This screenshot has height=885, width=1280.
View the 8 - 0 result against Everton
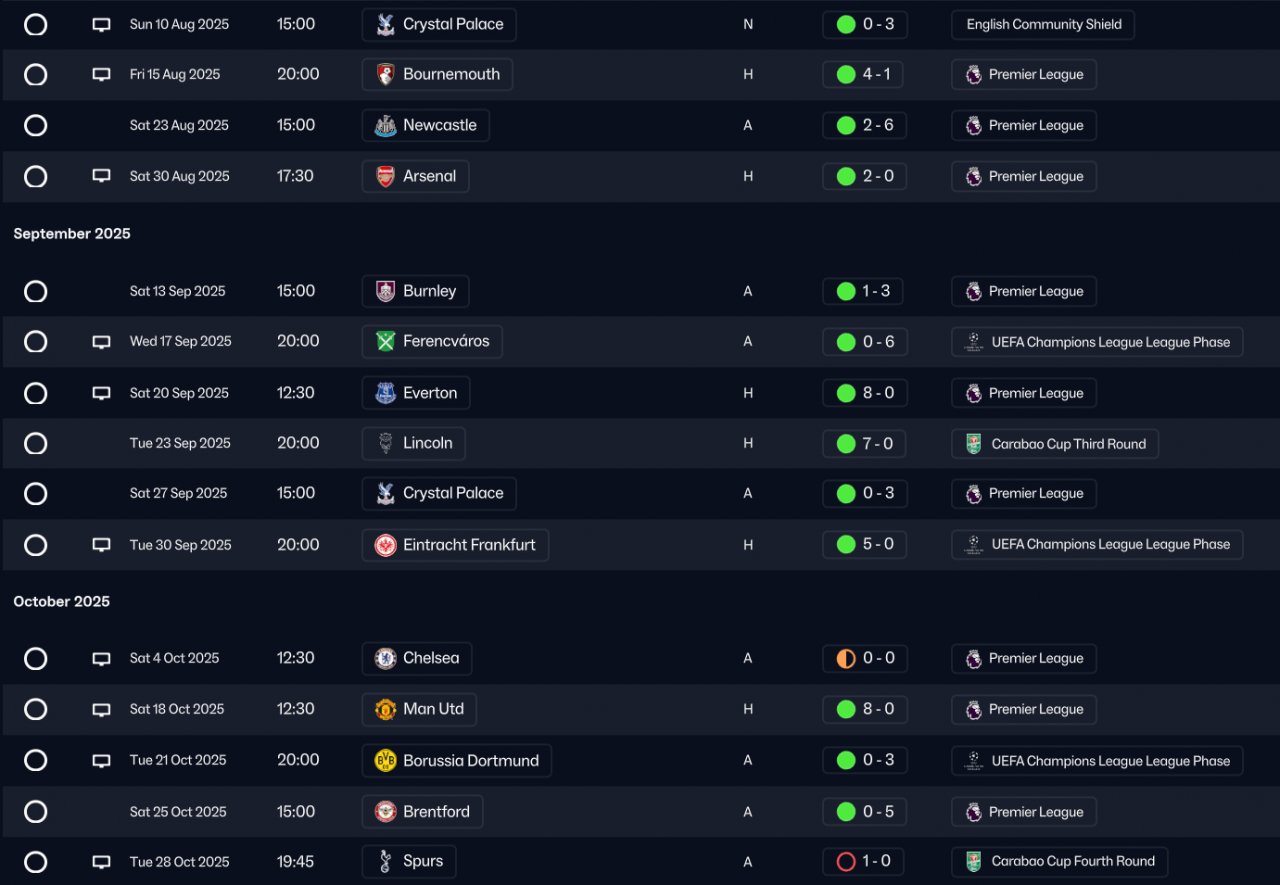click(x=865, y=393)
